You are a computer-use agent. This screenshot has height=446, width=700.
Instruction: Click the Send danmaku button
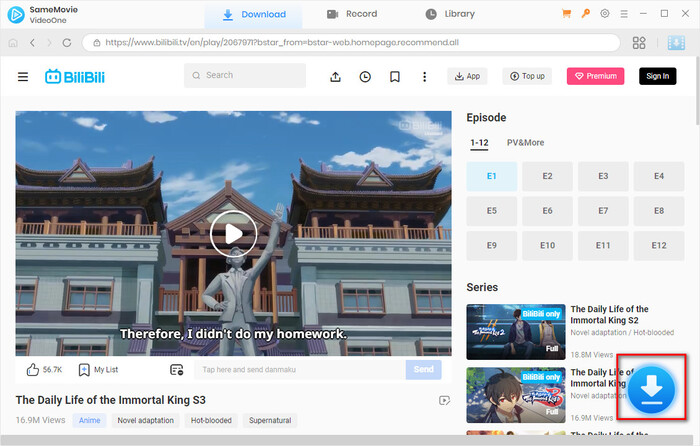424,370
